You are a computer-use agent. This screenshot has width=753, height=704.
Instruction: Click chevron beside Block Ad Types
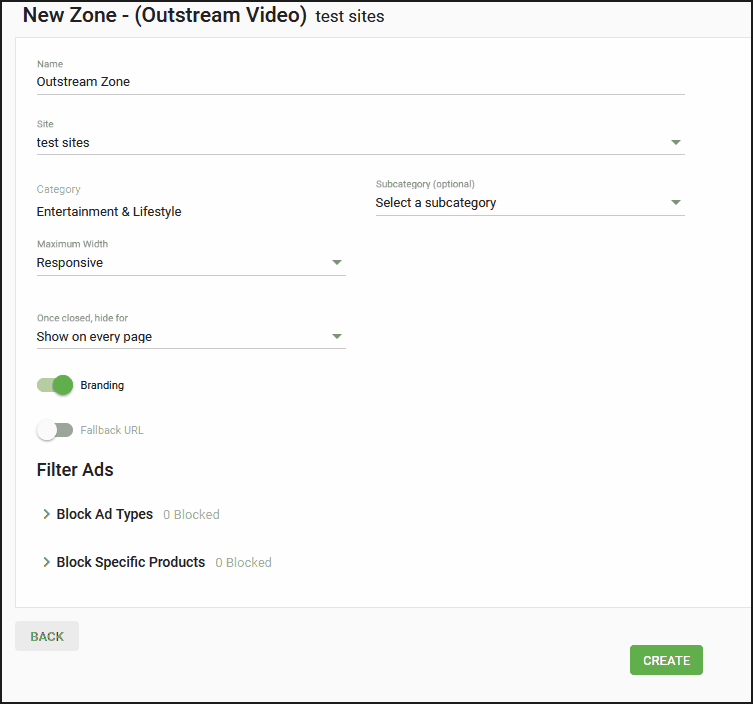(46, 514)
